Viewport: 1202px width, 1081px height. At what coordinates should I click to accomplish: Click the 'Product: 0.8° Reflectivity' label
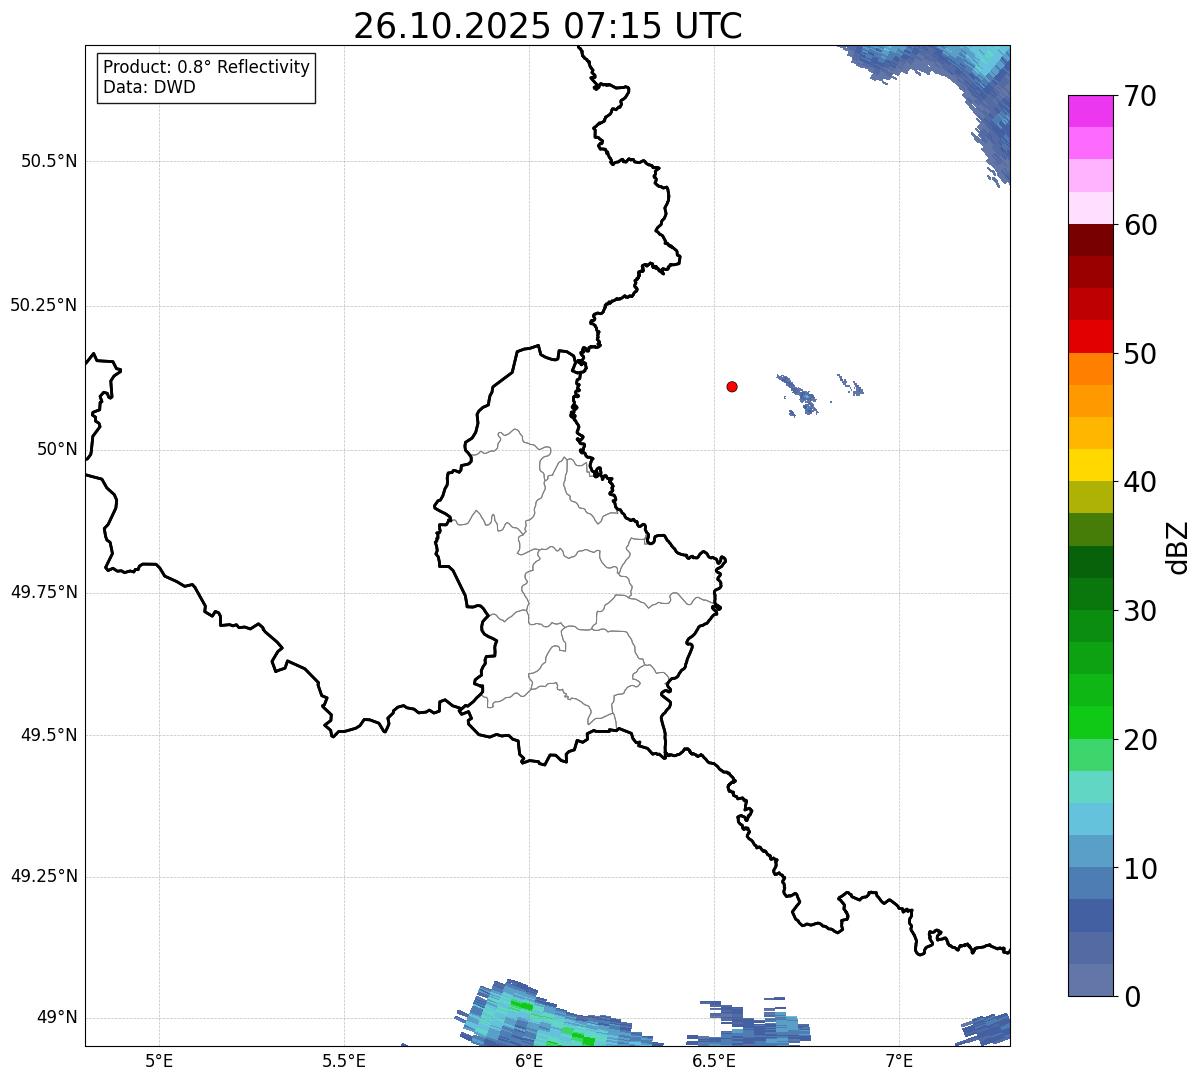(207, 67)
